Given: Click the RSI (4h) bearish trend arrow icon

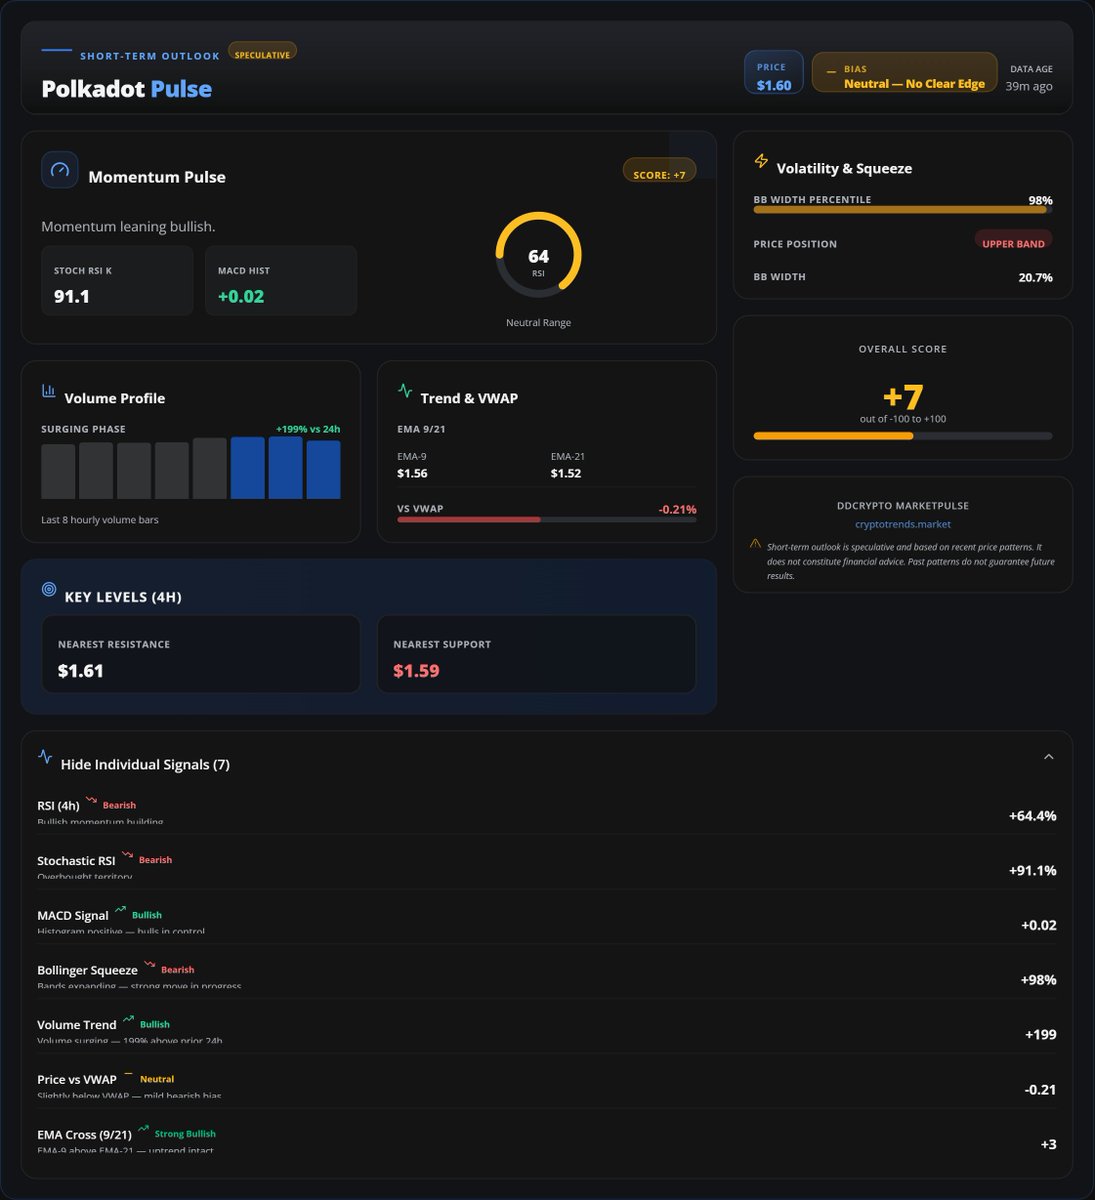Looking at the screenshot, I should point(92,801).
